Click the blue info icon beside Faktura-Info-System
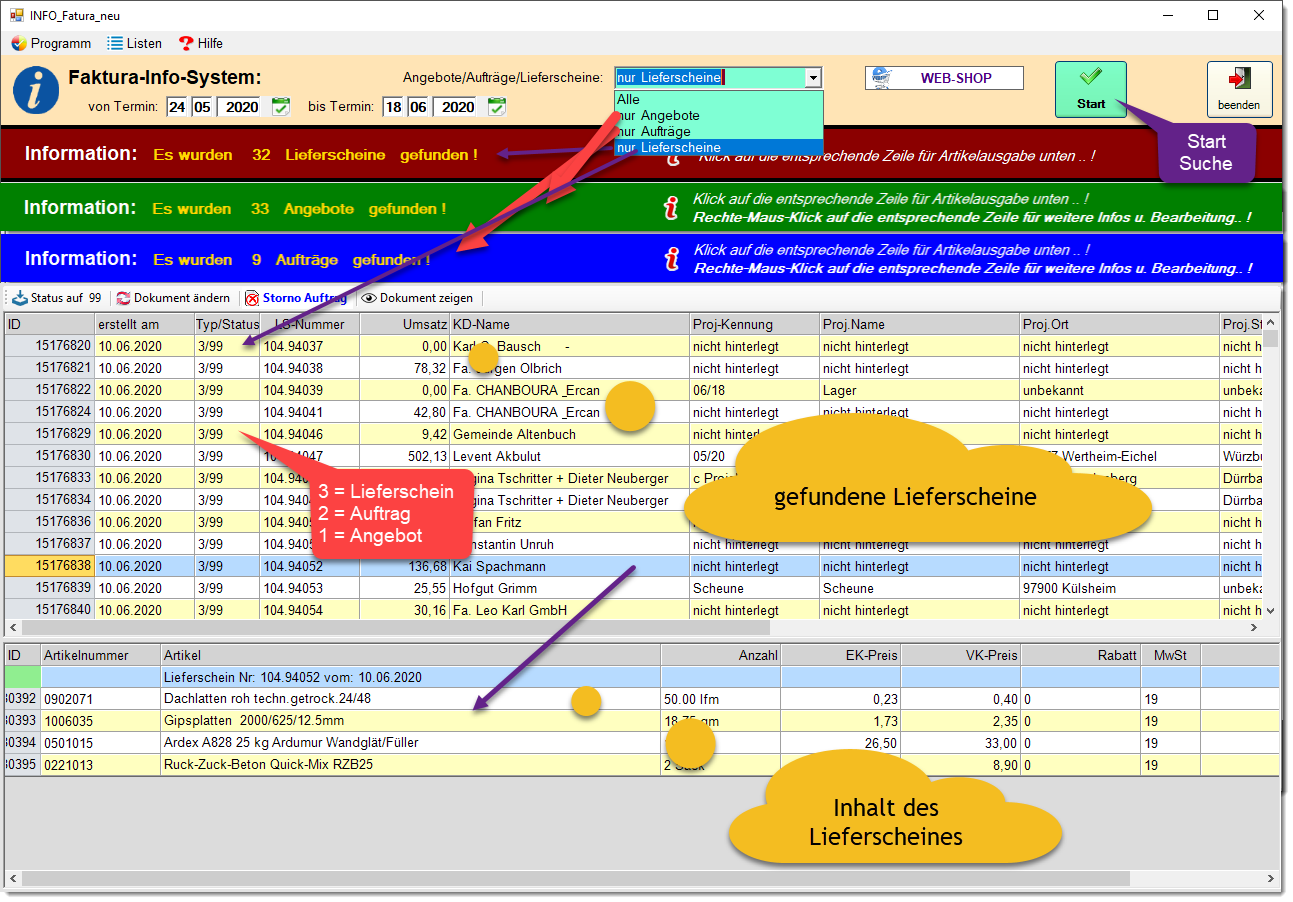Image resolution: width=1293 pixels, height=902 pixels. click(x=36, y=90)
